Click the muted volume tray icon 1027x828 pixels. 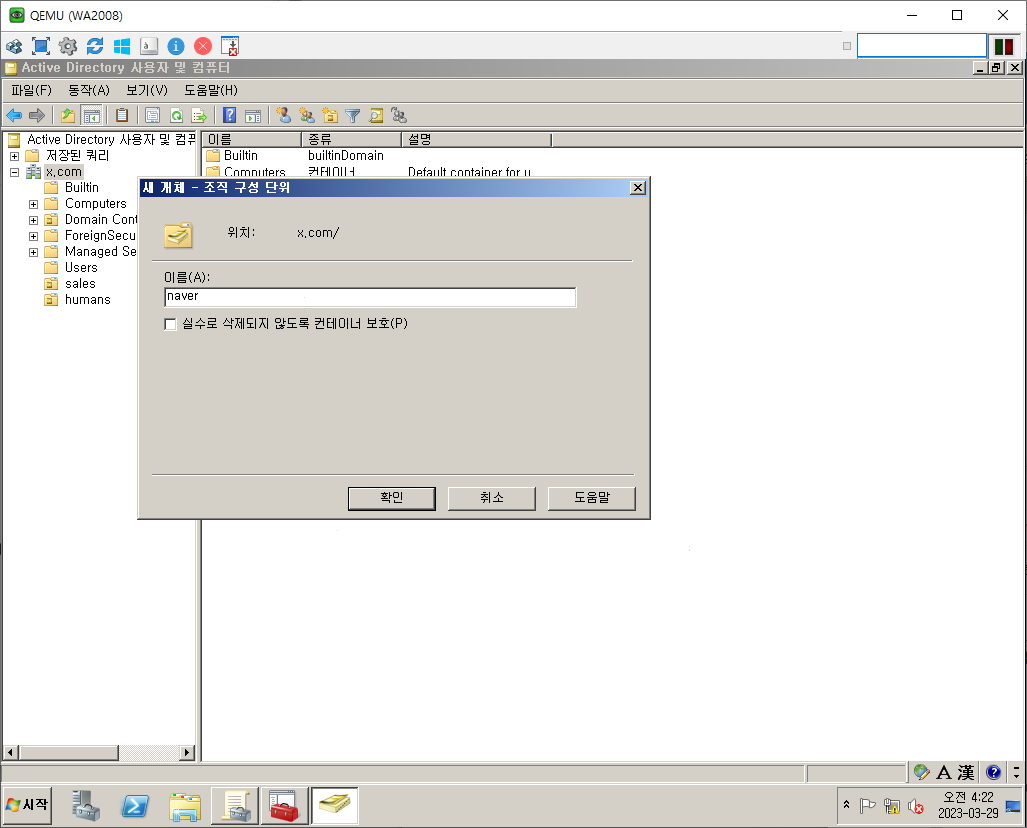(916, 806)
